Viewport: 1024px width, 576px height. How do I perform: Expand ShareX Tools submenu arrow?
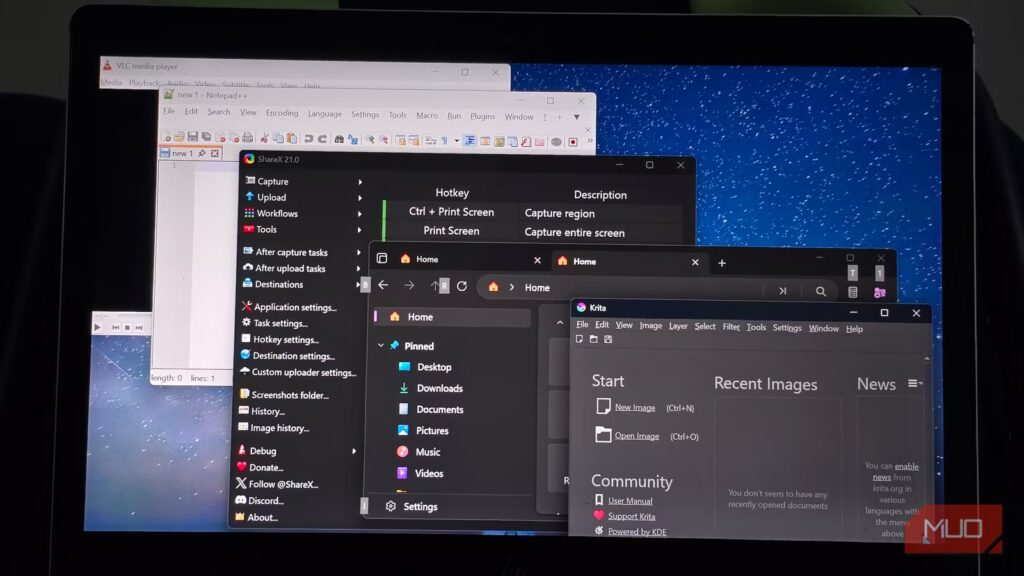pyautogui.click(x=359, y=230)
